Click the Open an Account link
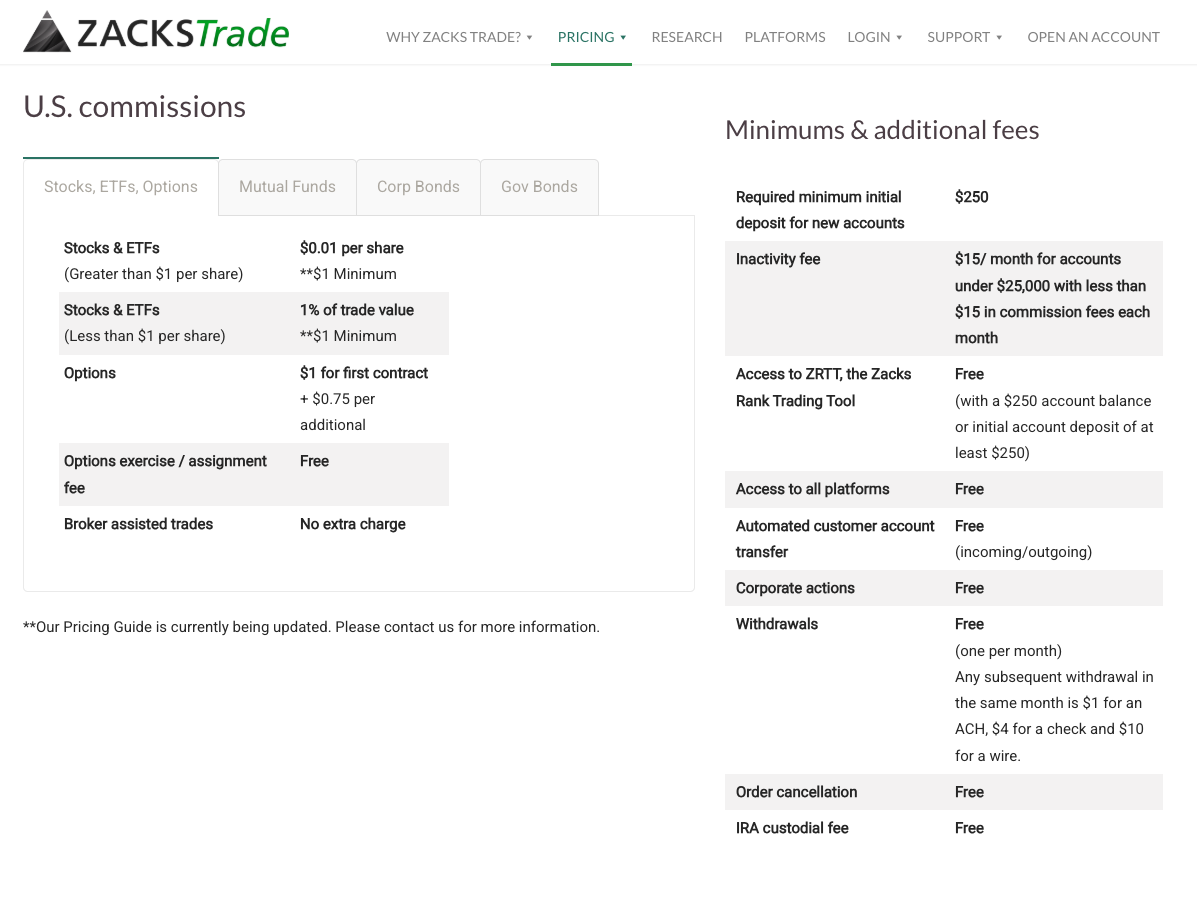The width and height of the screenshot is (1197, 908). (1093, 37)
